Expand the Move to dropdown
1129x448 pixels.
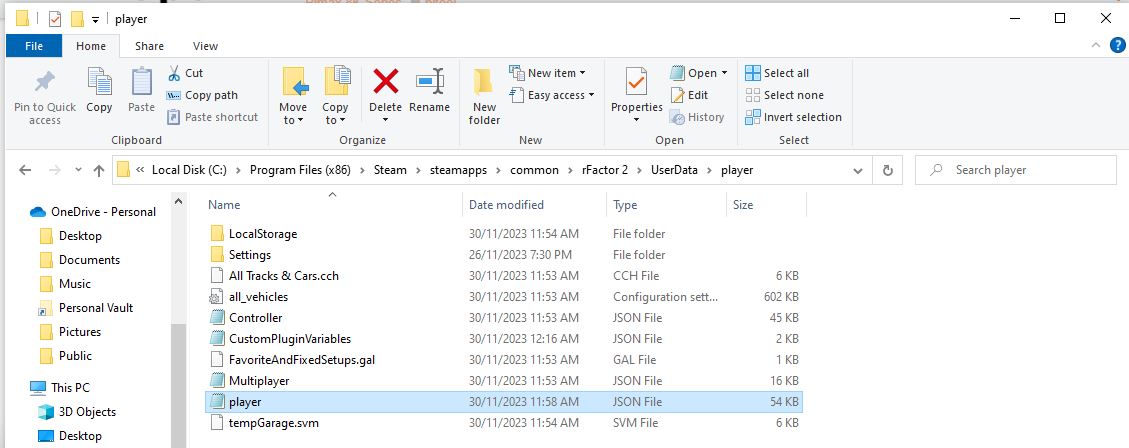[x=293, y=120]
